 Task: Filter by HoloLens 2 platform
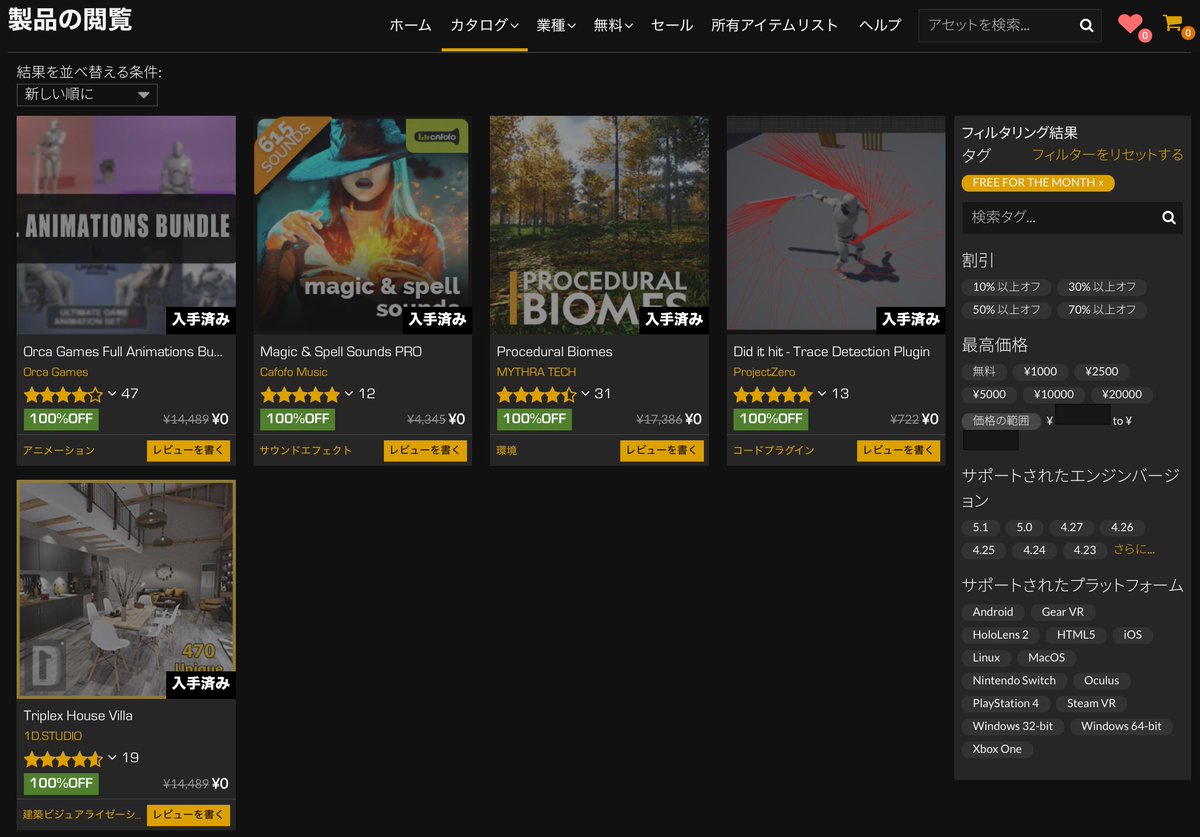click(1001, 635)
